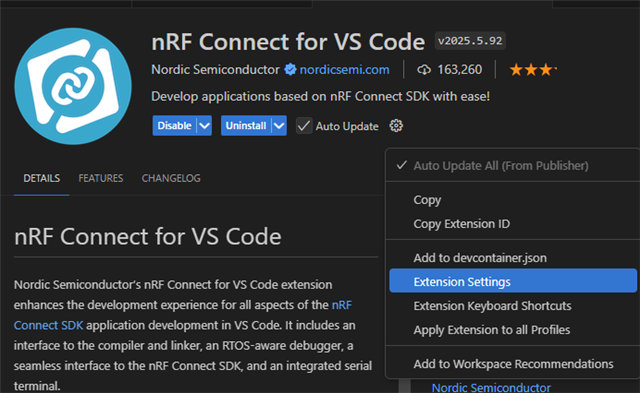Expand the Uninstall dropdown arrow

click(279, 126)
